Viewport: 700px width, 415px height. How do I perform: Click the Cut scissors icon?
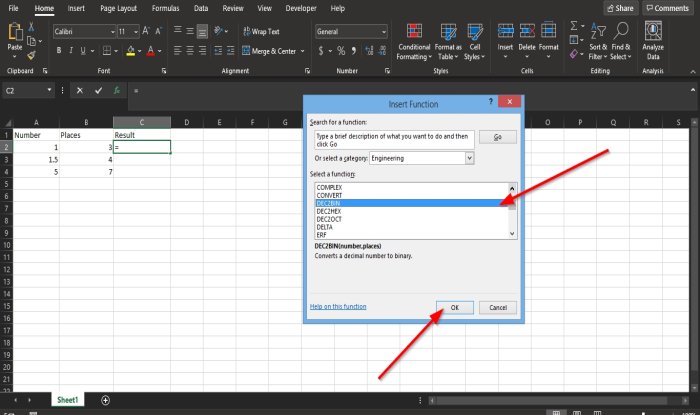[31, 28]
